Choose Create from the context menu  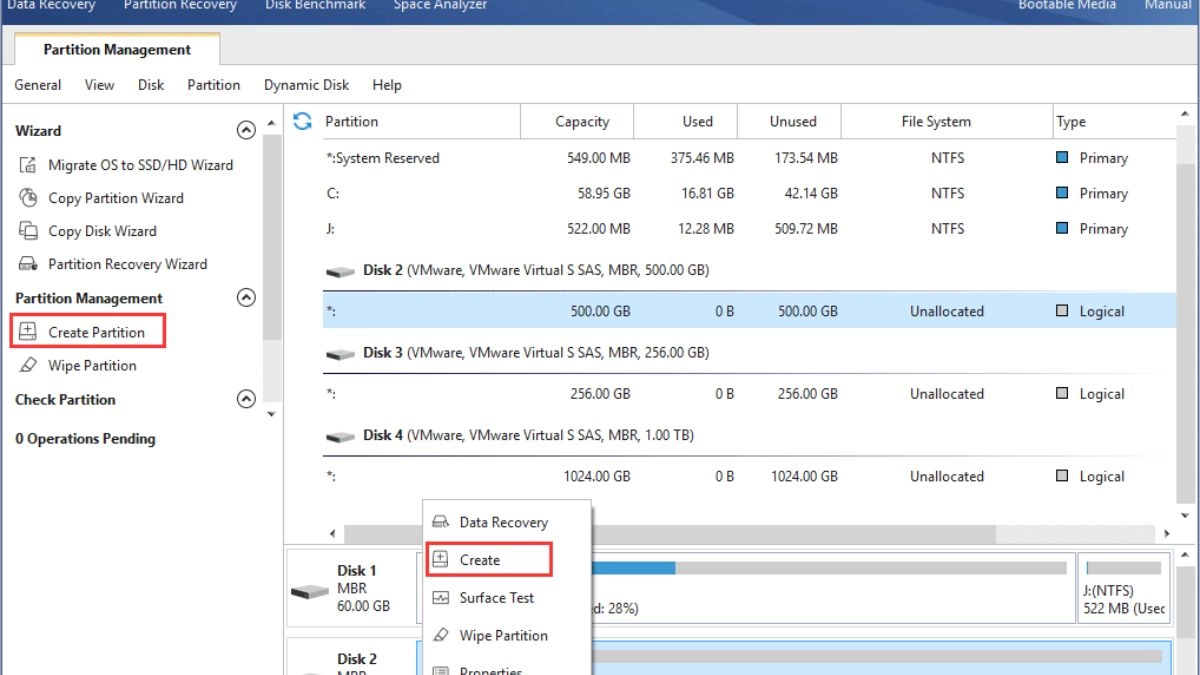coord(489,560)
